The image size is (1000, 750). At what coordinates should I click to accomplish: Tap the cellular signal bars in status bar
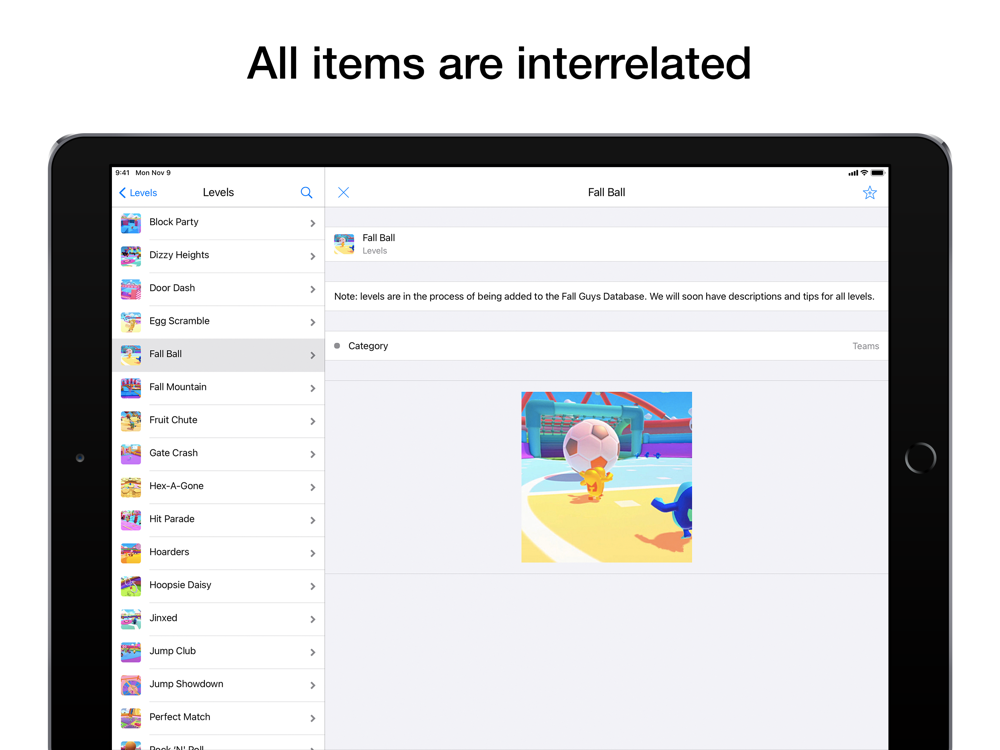click(x=853, y=173)
